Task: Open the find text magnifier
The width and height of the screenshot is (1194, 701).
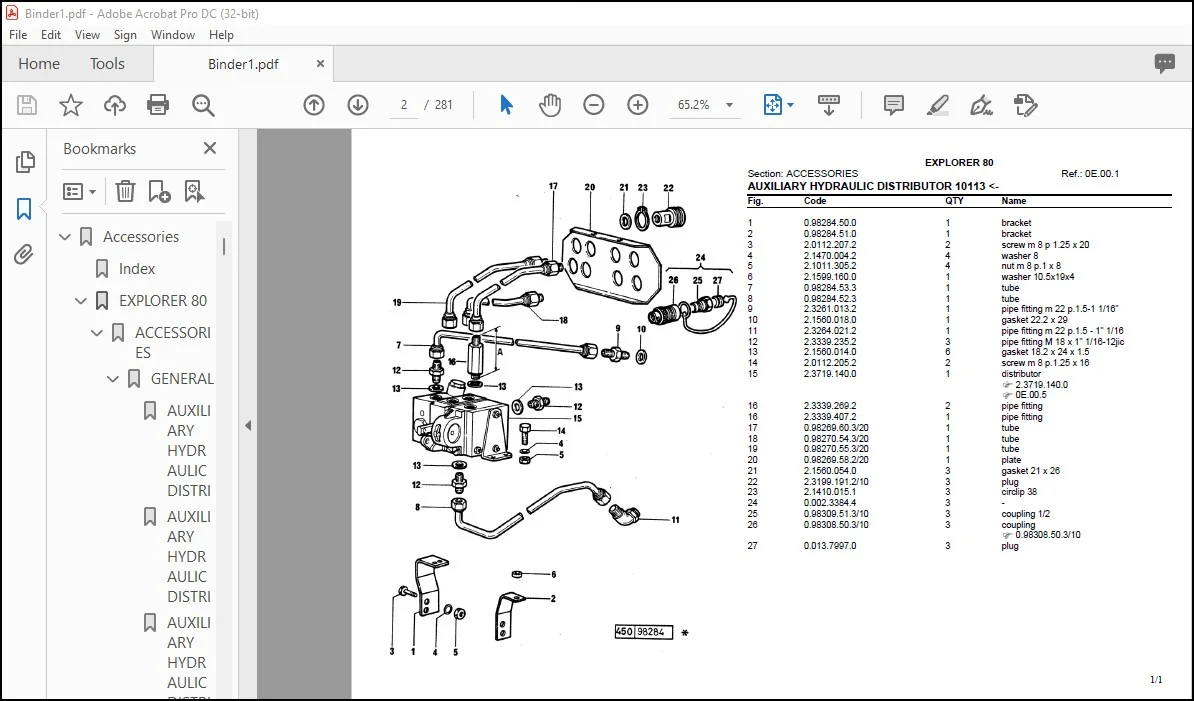Action: point(203,105)
